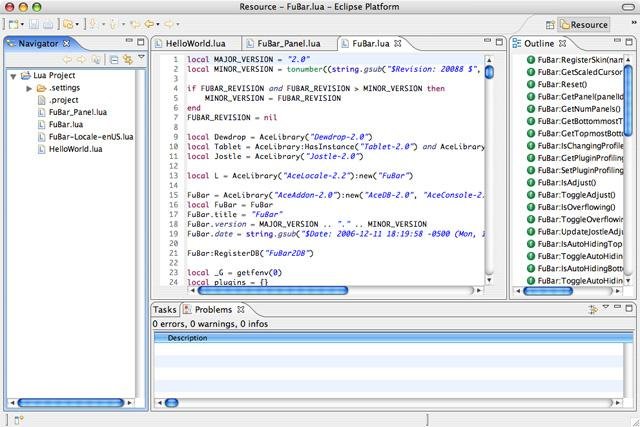The image size is (640, 427).
Task: Switch to the FuBar_Panel.lua editor tab
Action: coord(289,43)
